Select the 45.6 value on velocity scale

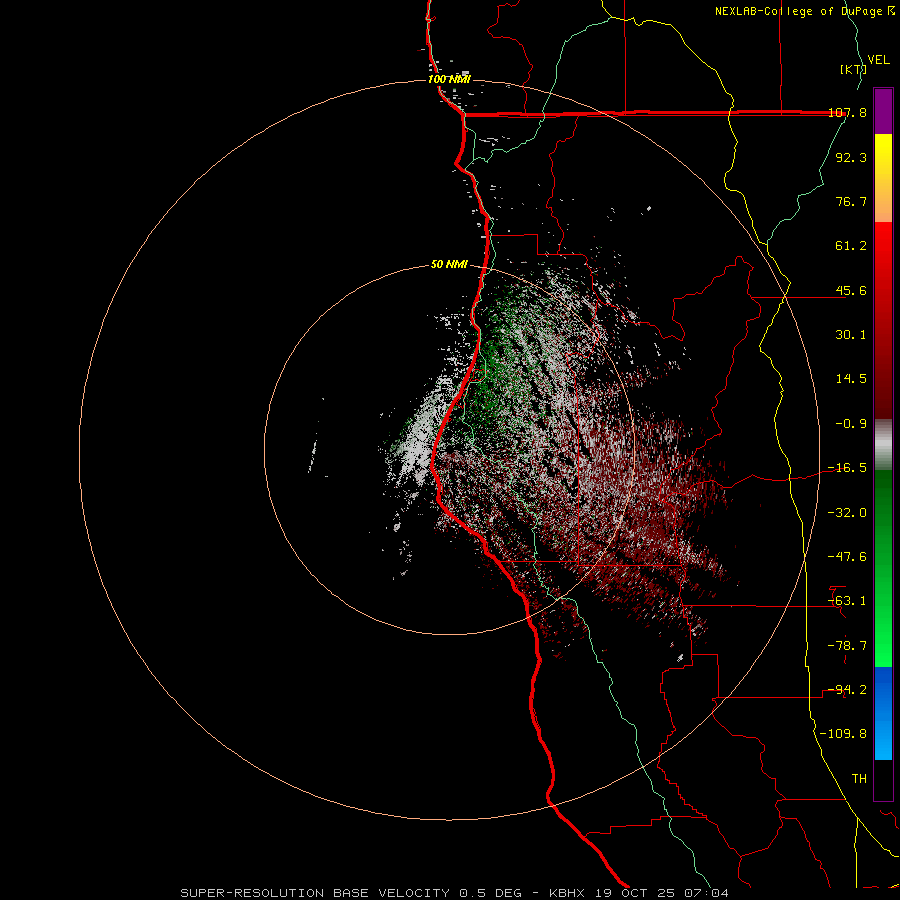click(x=851, y=290)
